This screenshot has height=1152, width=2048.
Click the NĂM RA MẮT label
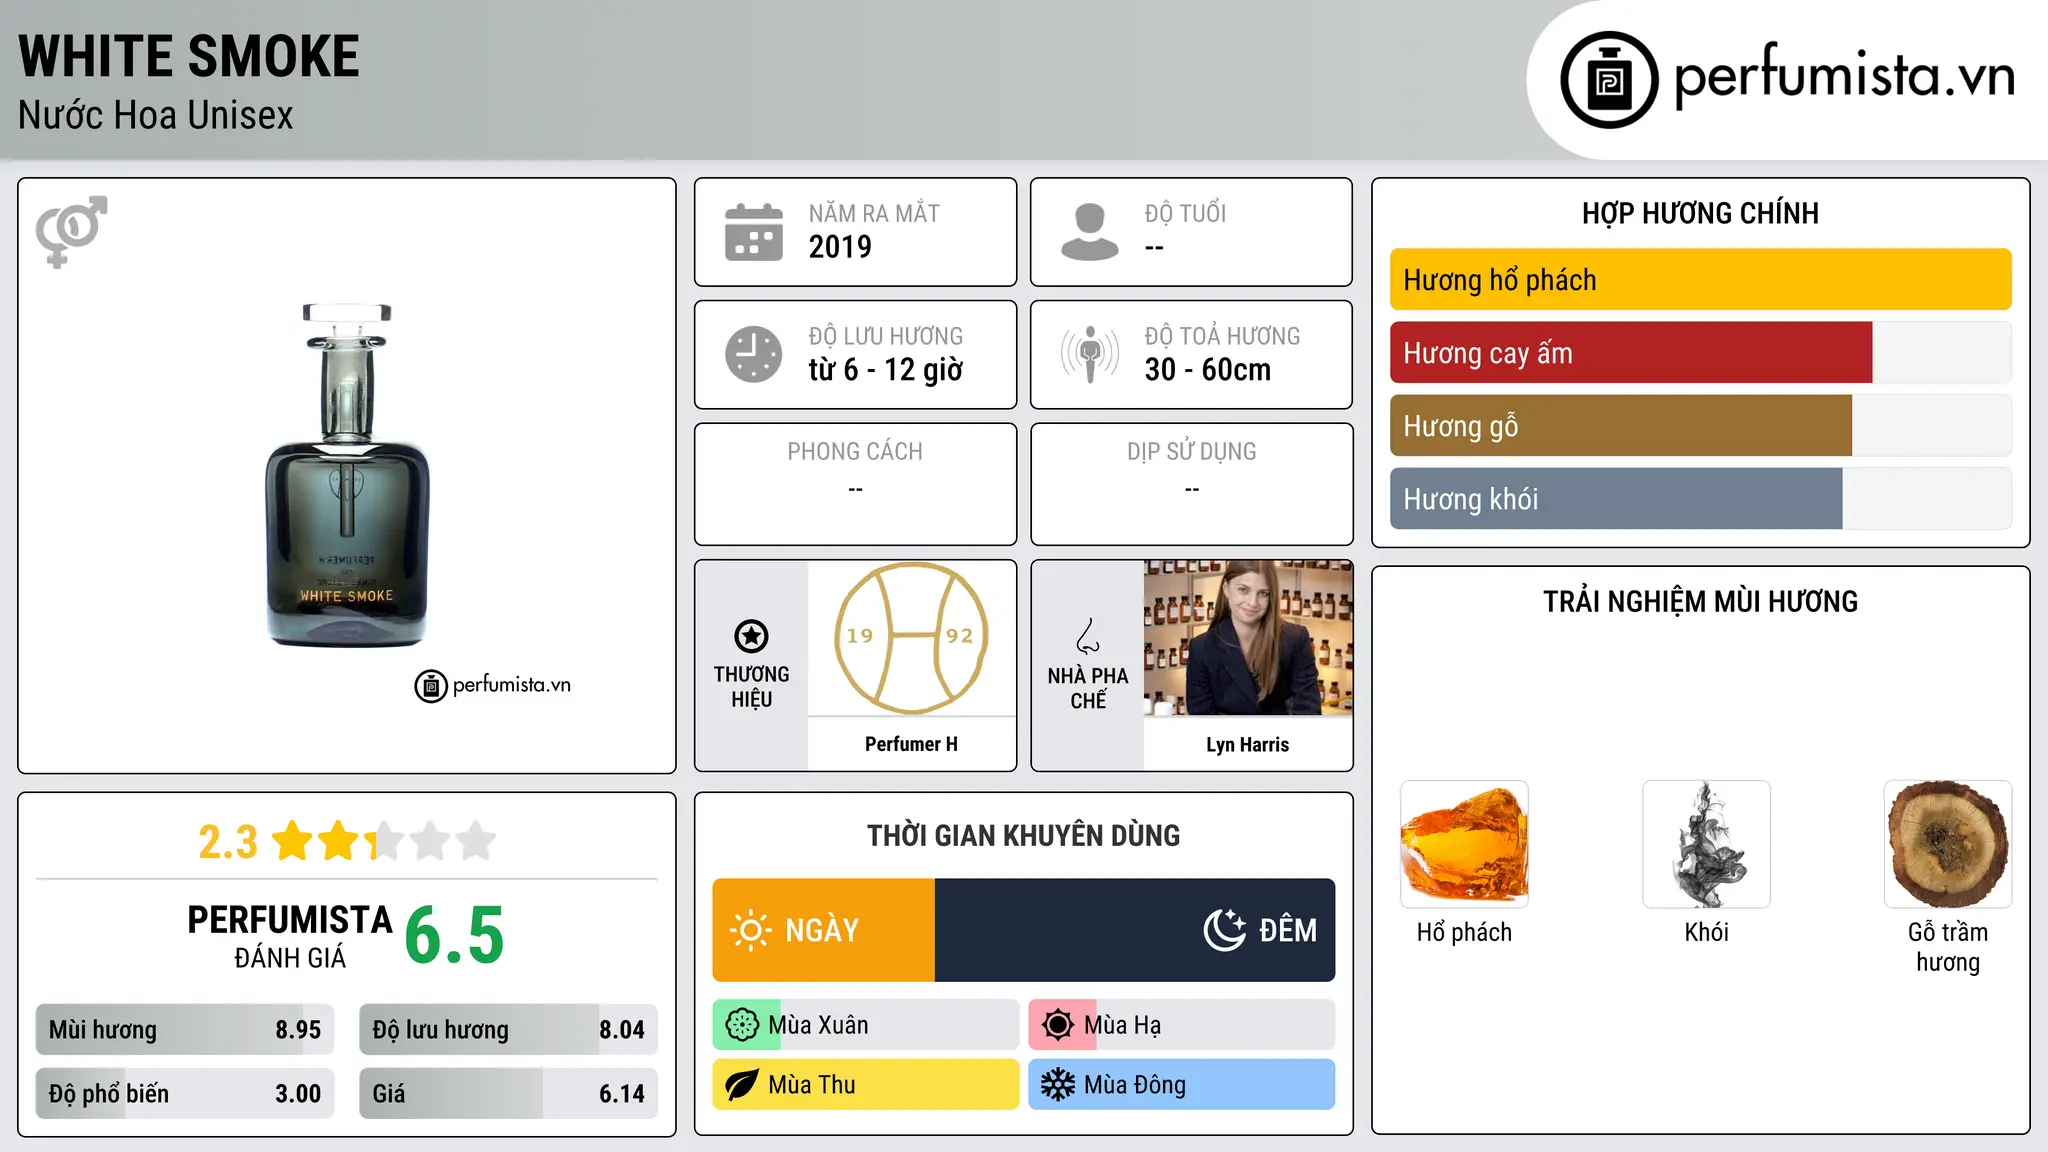pyautogui.click(x=874, y=213)
